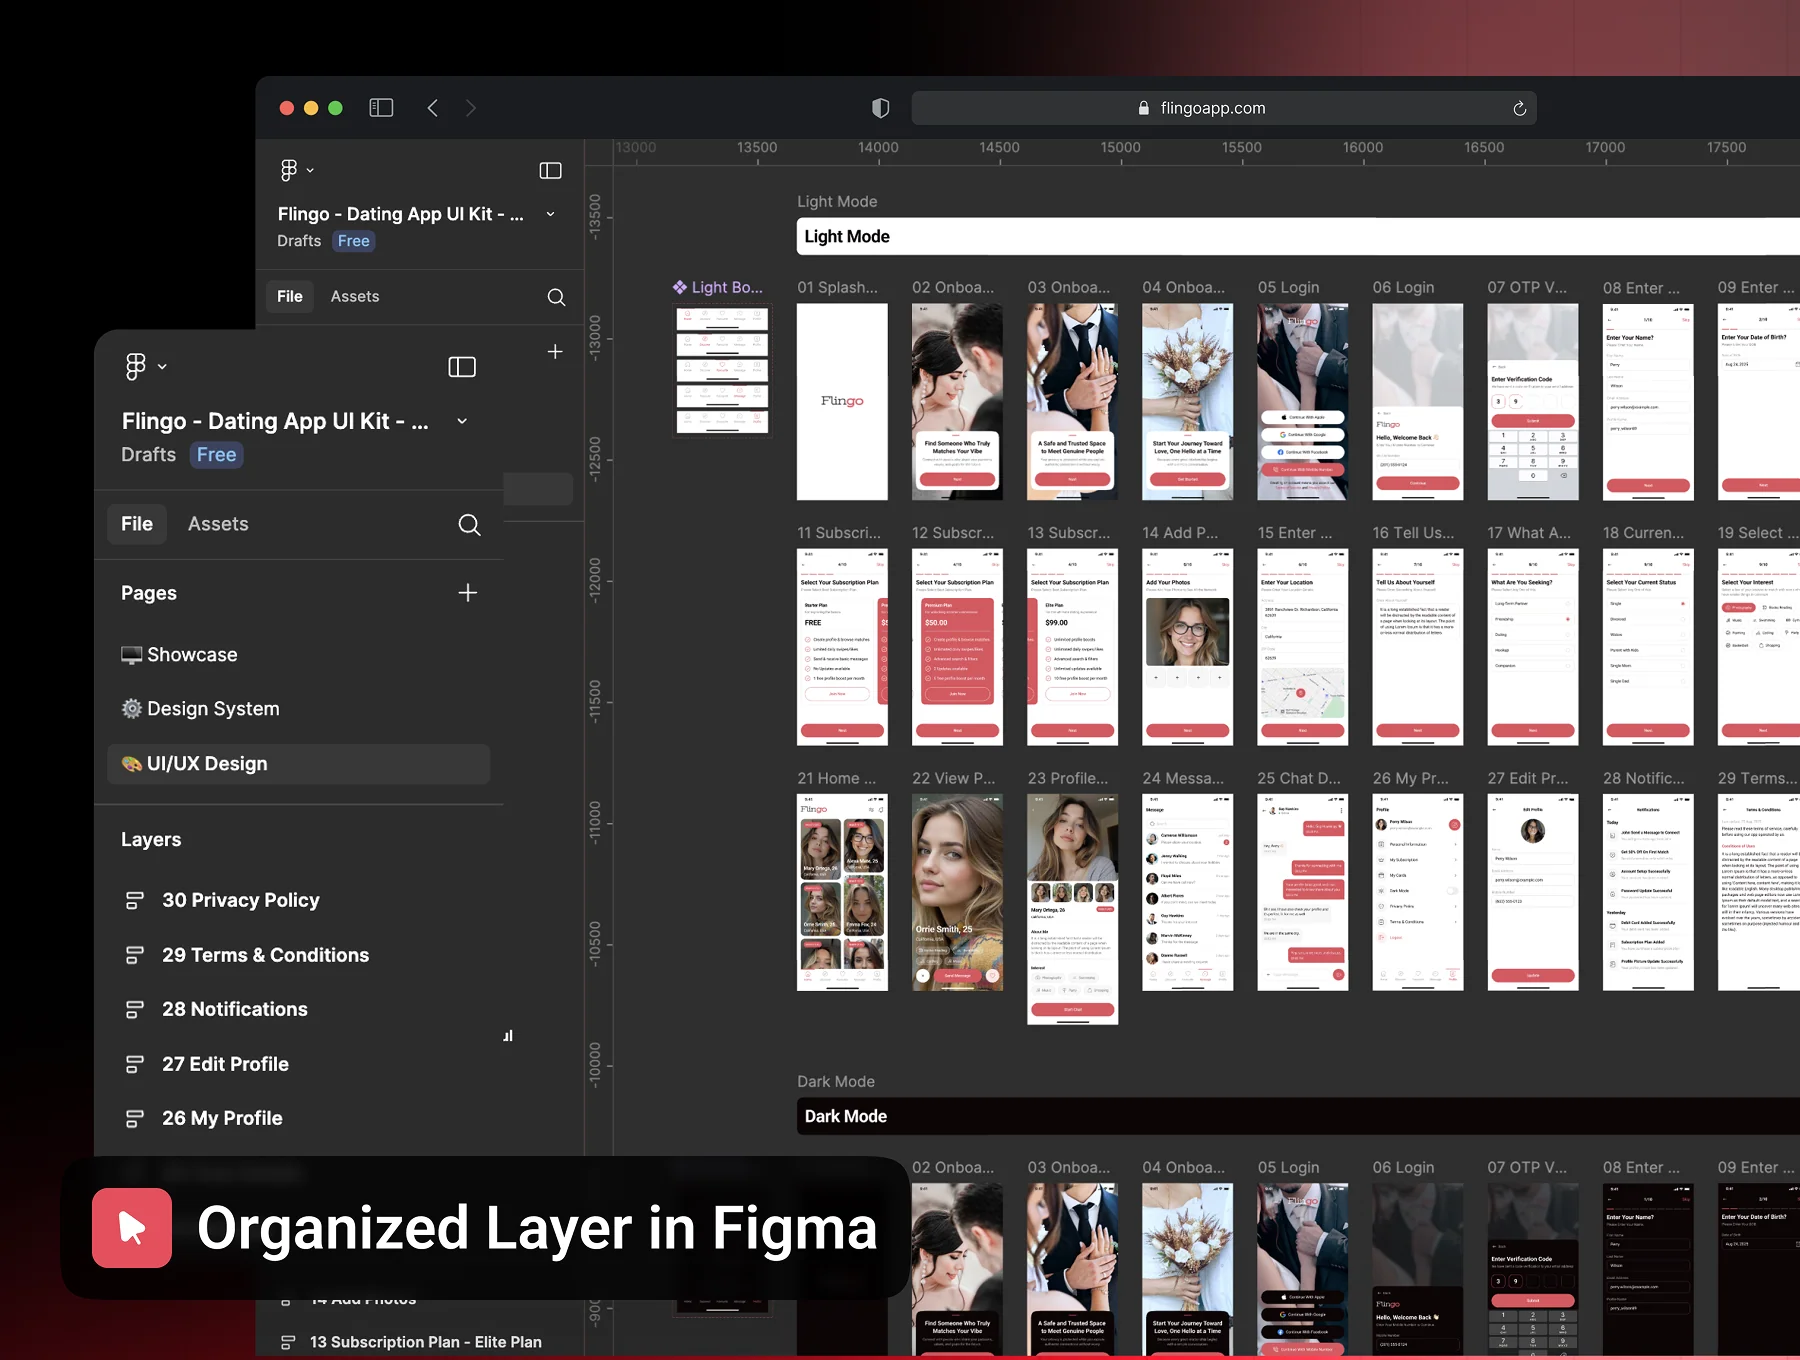
Task: Select the Dark Mode section header
Action: click(x=1298, y=1117)
